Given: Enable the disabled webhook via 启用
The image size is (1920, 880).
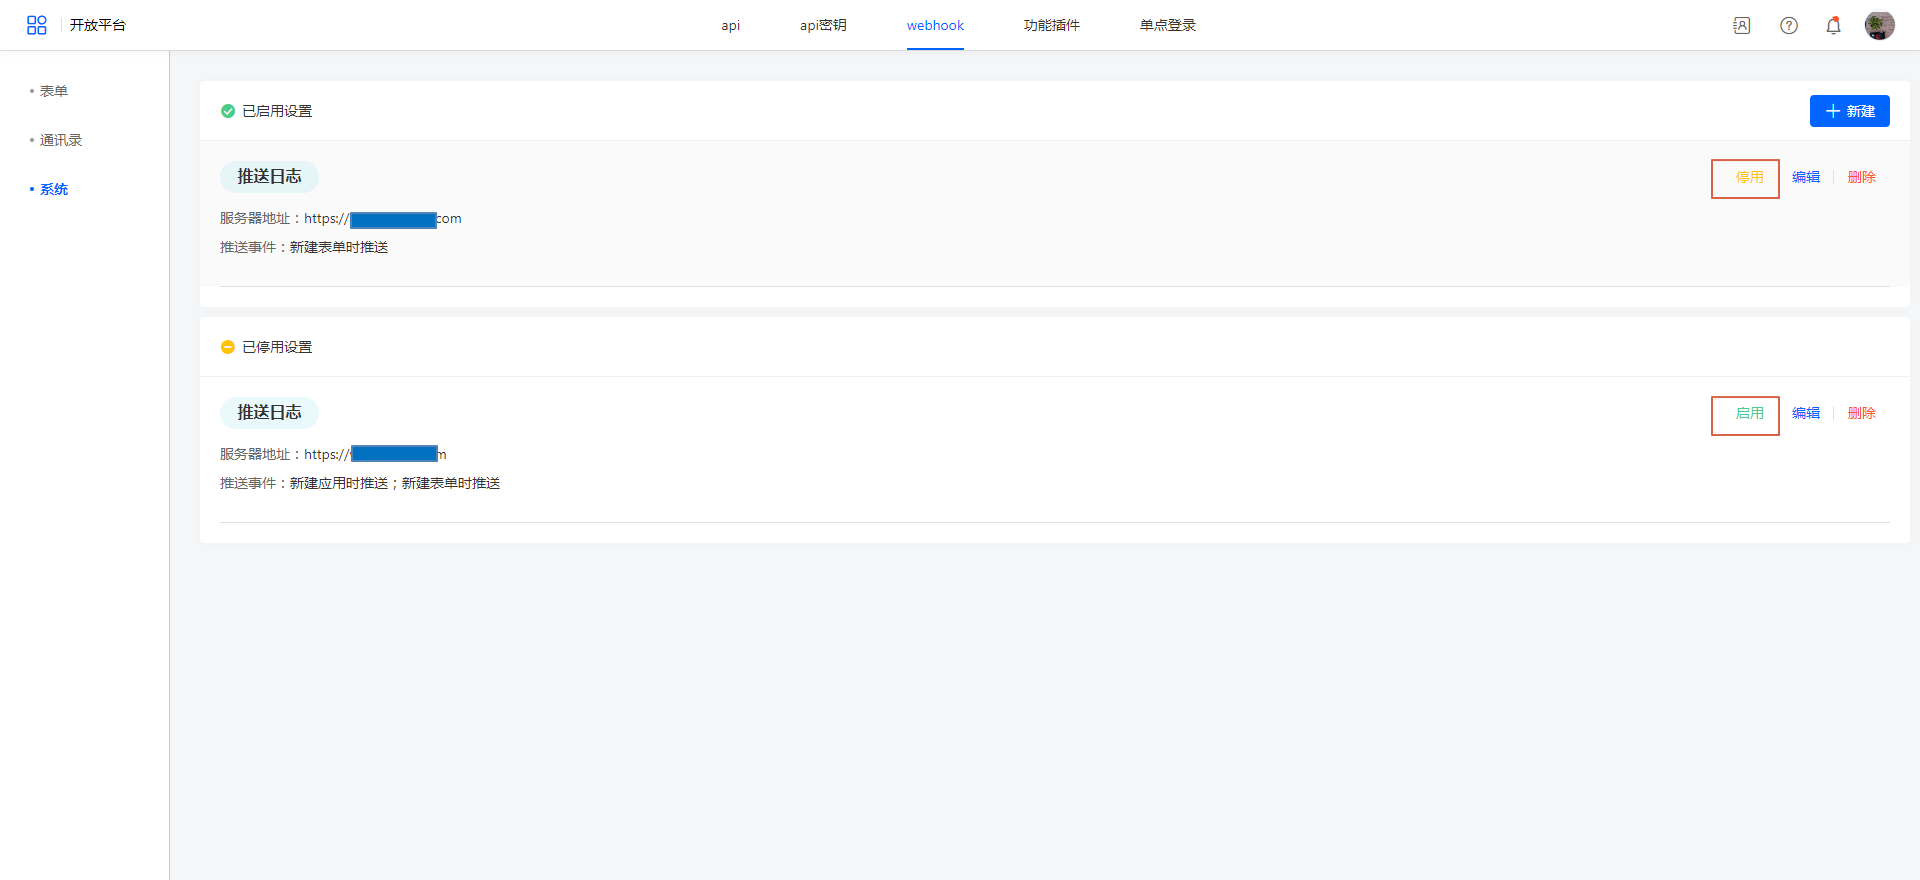Looking at the screenshot, I should click(1748, 414).
